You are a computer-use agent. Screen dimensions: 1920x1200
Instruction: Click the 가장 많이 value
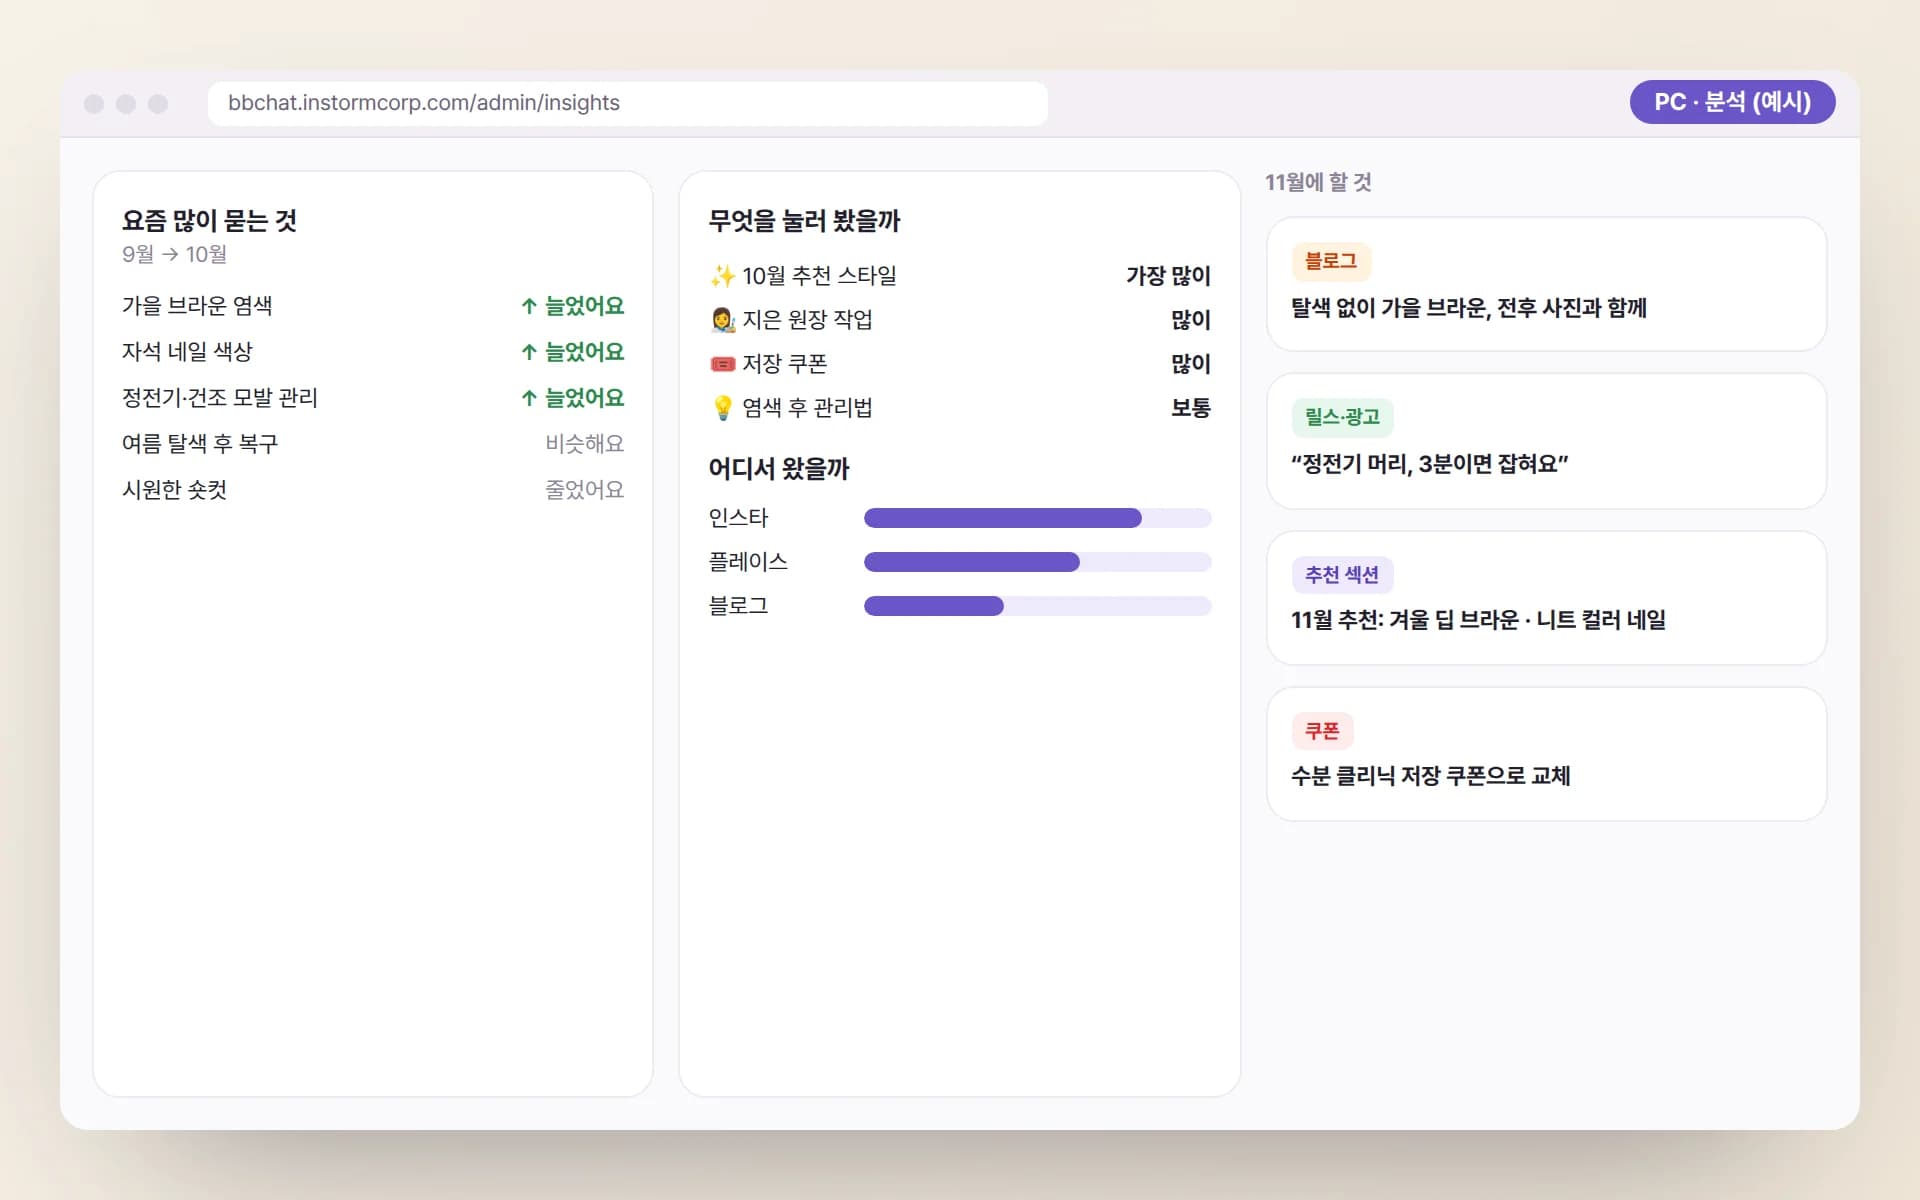point(1168,276)
